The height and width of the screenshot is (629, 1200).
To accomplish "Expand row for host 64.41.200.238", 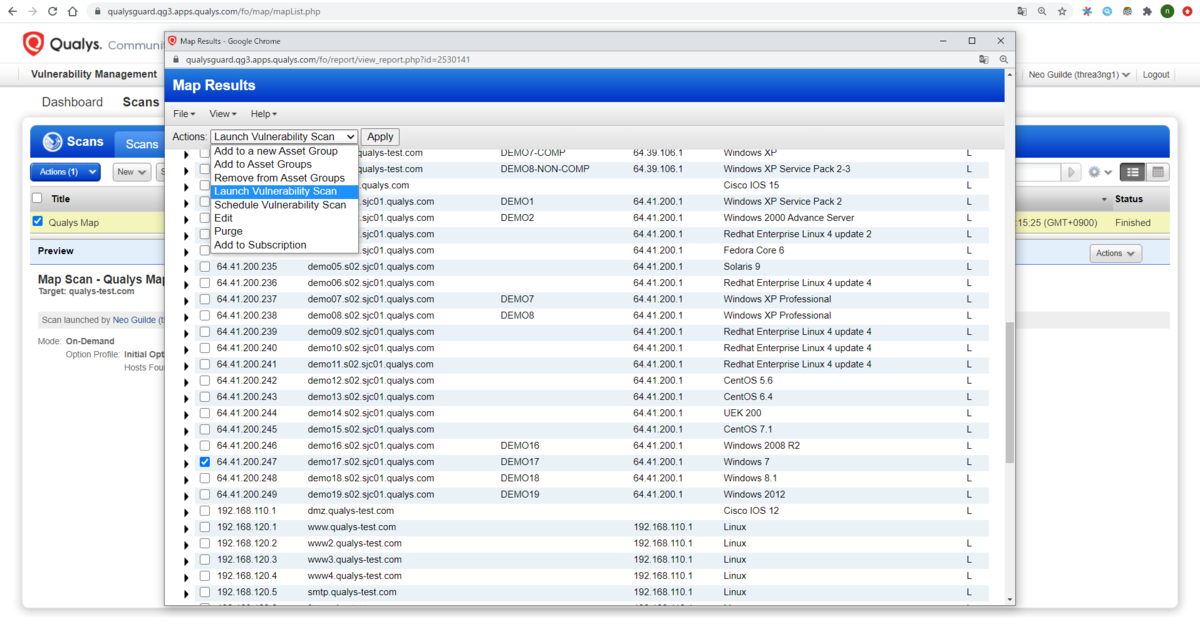I will (186, 316).
